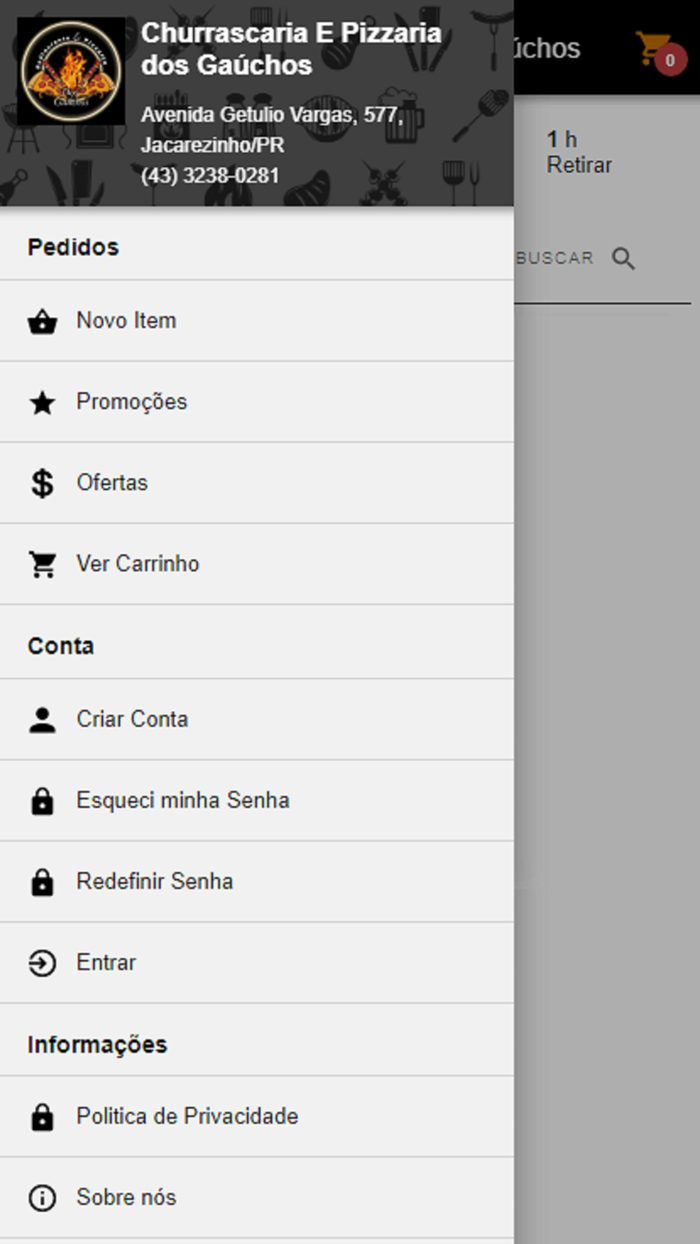The height and width of the screenshot is (1244, 700).
Task: Click the cart icon beside Ver Carrinho
Action: 42,565
